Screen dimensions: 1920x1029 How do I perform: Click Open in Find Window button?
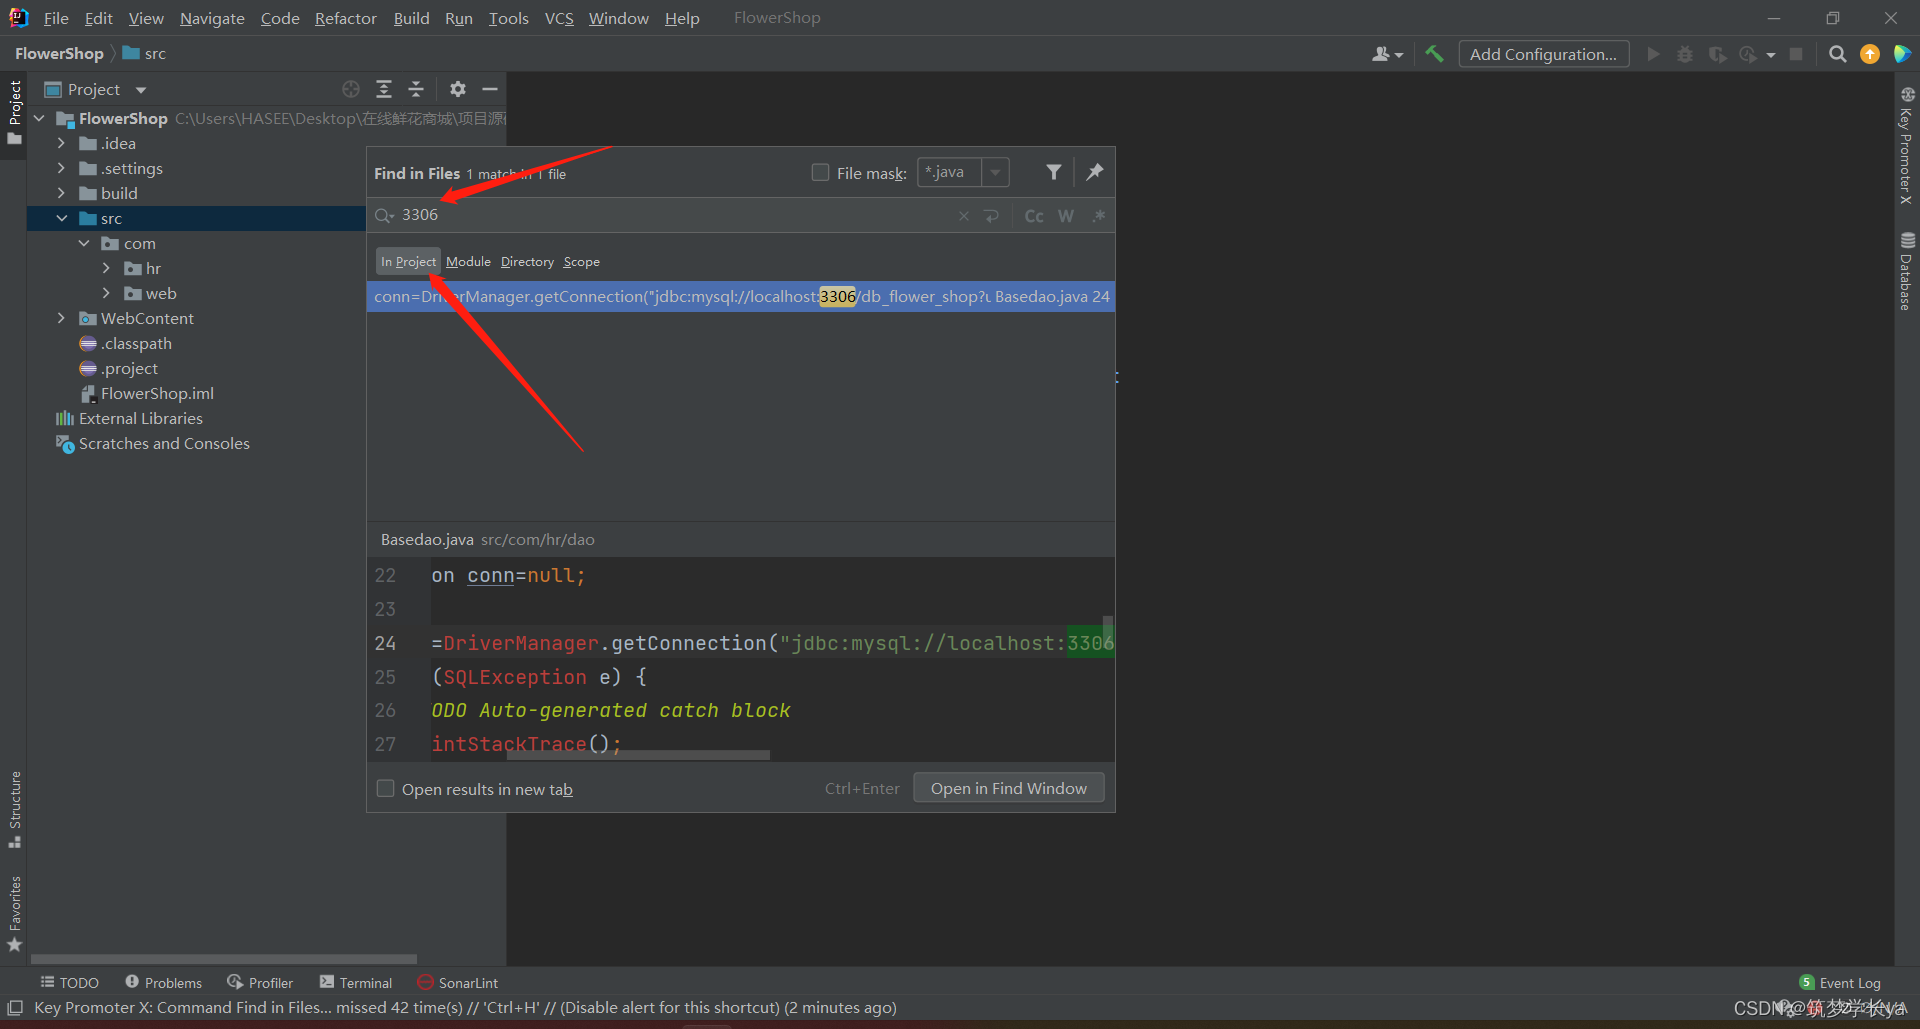(1008, 788)
